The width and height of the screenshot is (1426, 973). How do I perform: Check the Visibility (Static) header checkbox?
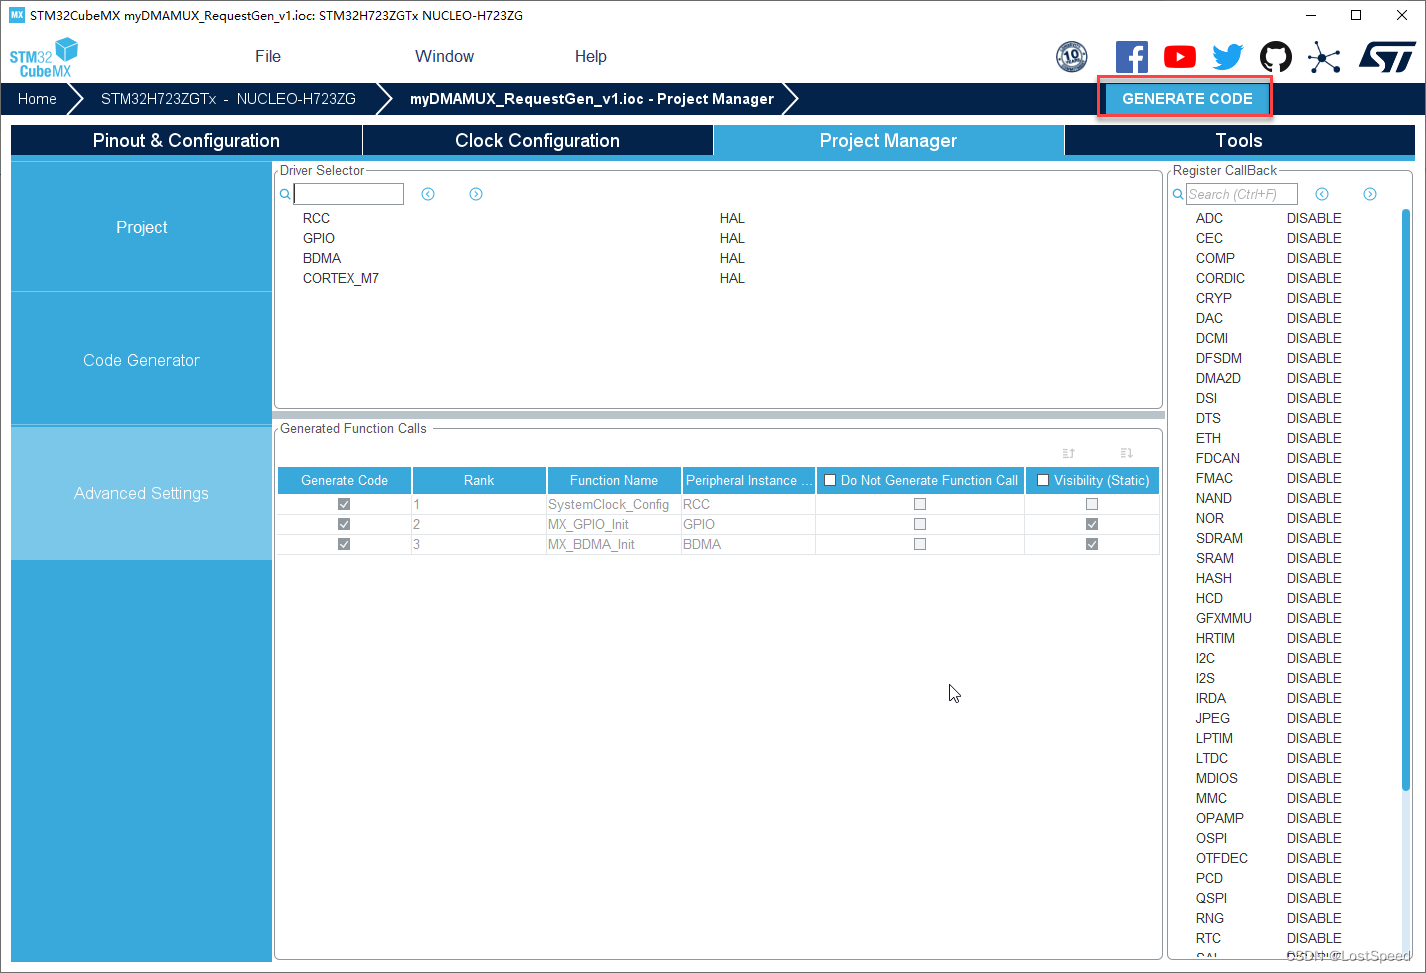pos(1043,480)
